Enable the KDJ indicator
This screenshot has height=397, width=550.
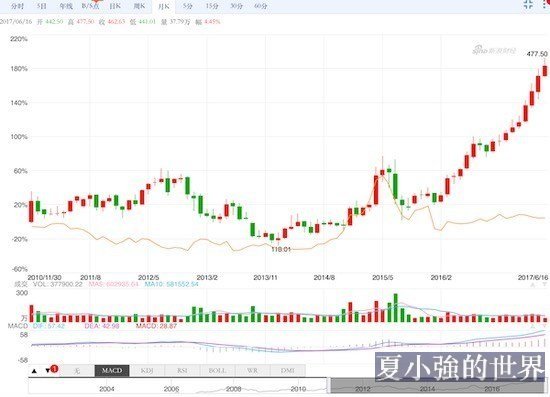coord(147,371)
